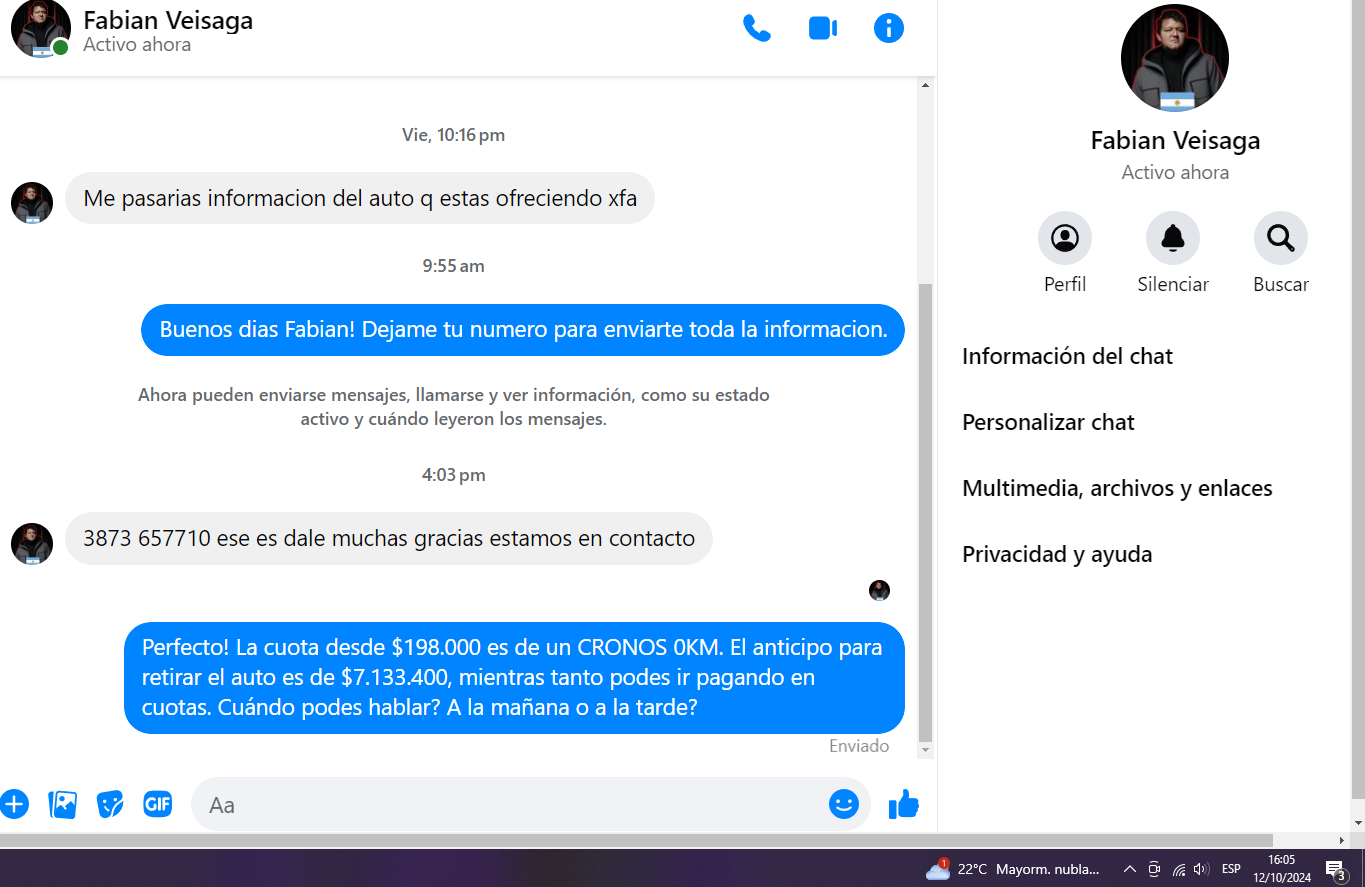This screenshot has width=1365, height=887.
Task: Expand Personalizar chat section
Action: (x=1048, y=422)
